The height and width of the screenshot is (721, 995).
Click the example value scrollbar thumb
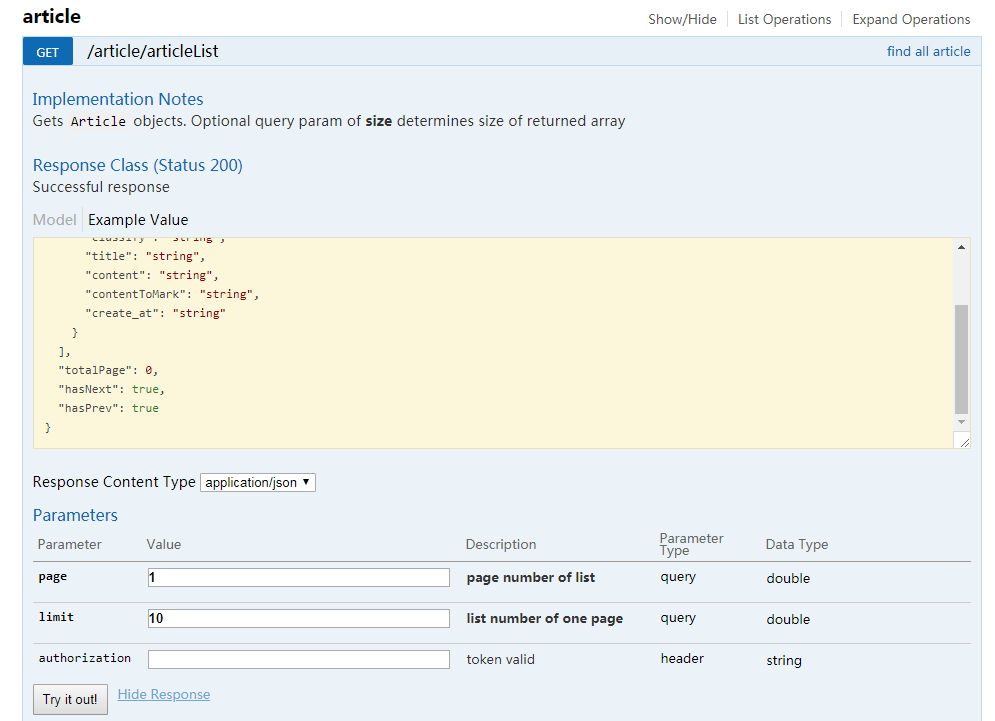click(x=961, y=359)
